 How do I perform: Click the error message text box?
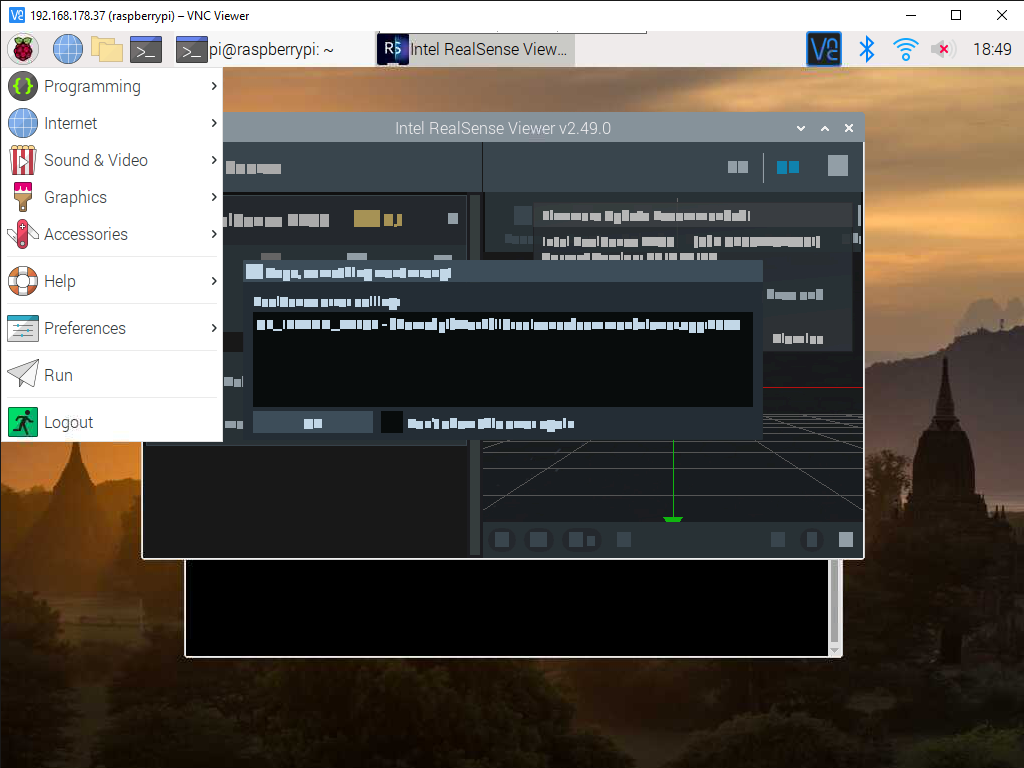pos(503,360)
